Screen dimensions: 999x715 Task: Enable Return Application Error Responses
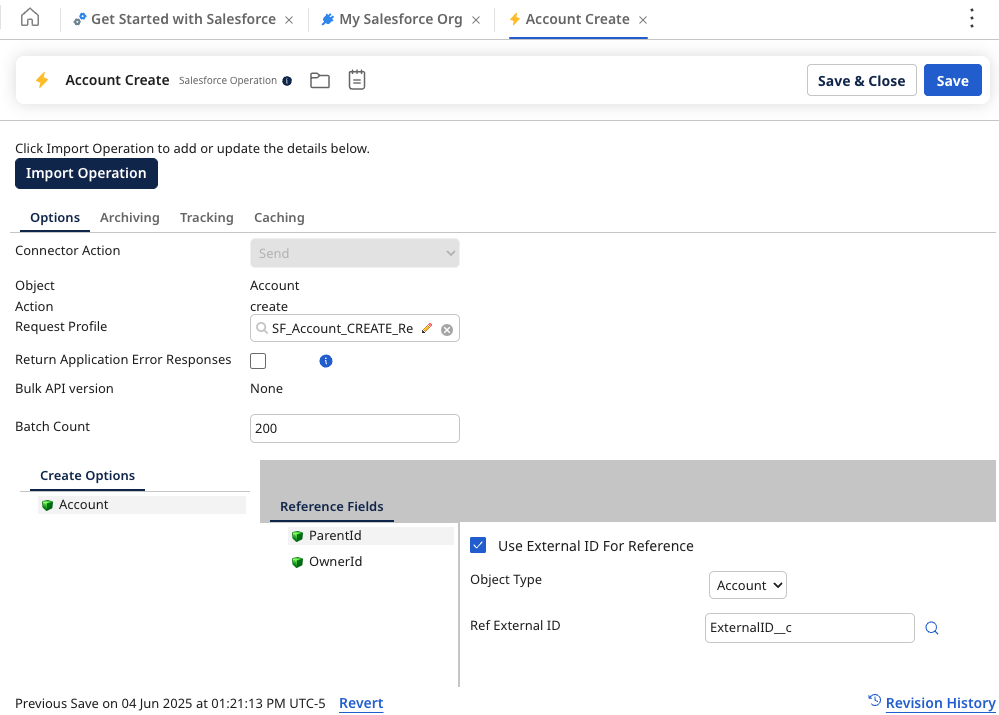click(x=257, y=360)
